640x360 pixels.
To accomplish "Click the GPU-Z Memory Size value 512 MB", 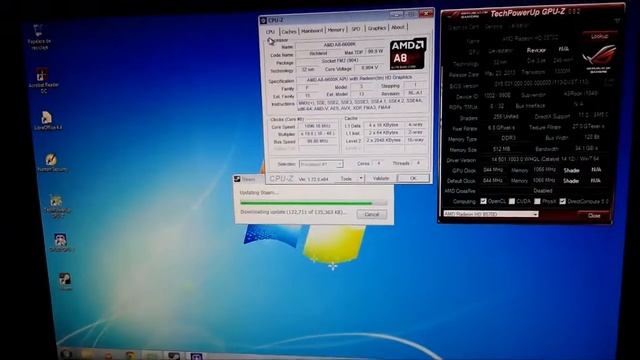I will [x=501, y=149].
